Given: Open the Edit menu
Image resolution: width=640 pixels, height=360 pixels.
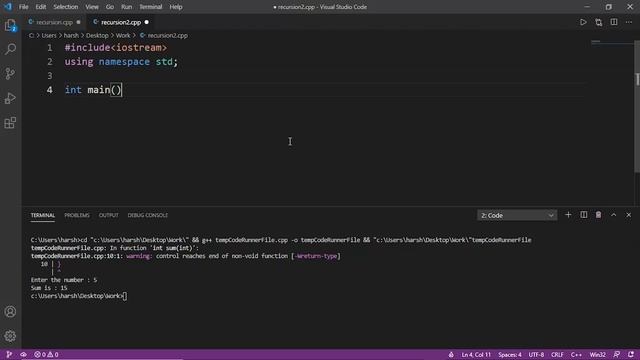Looking at the screenshot, I should coord(40,7).
